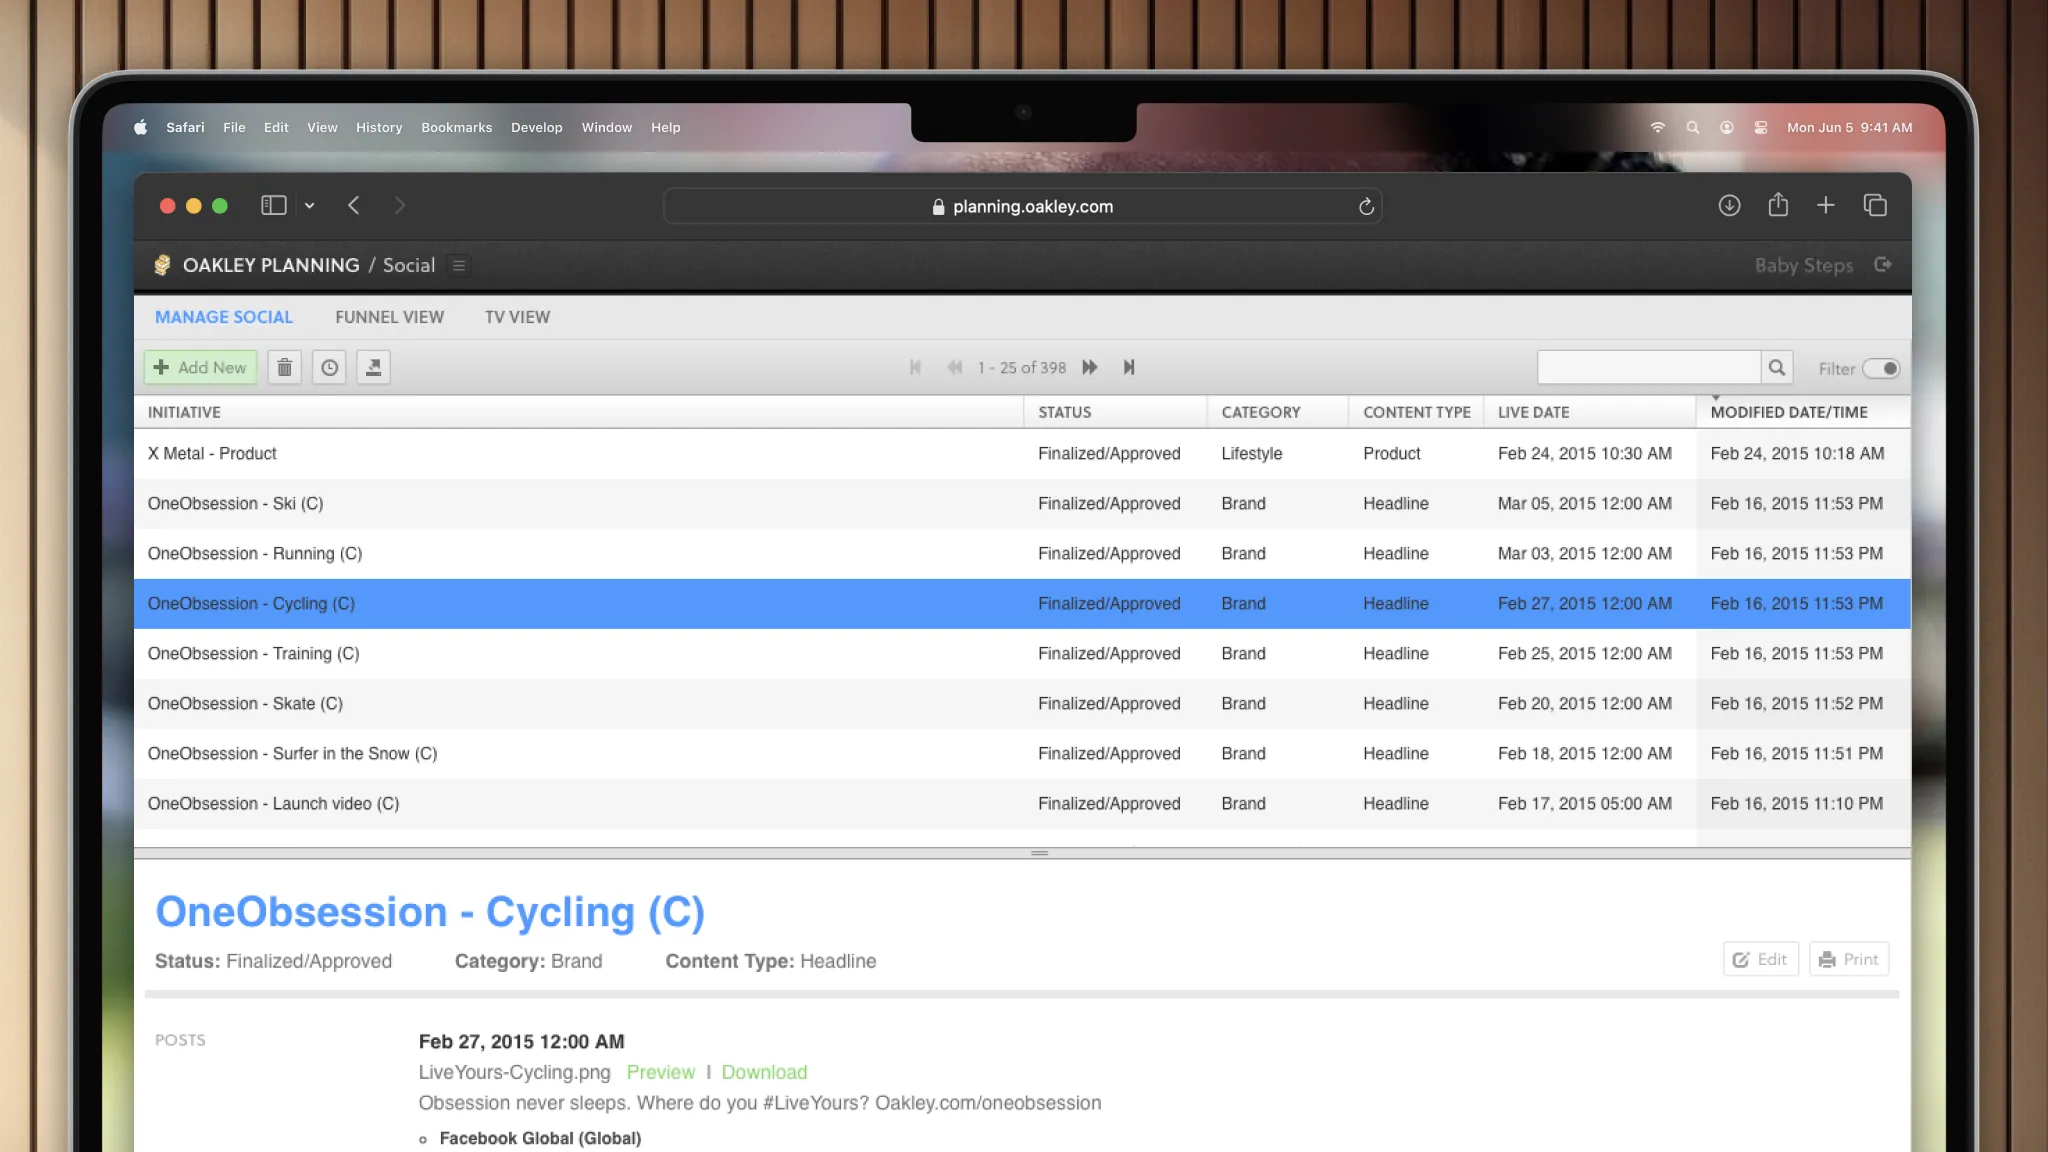2048x1152 pixels.
Task: Go back in Safari
Action: tap(354, 206)
